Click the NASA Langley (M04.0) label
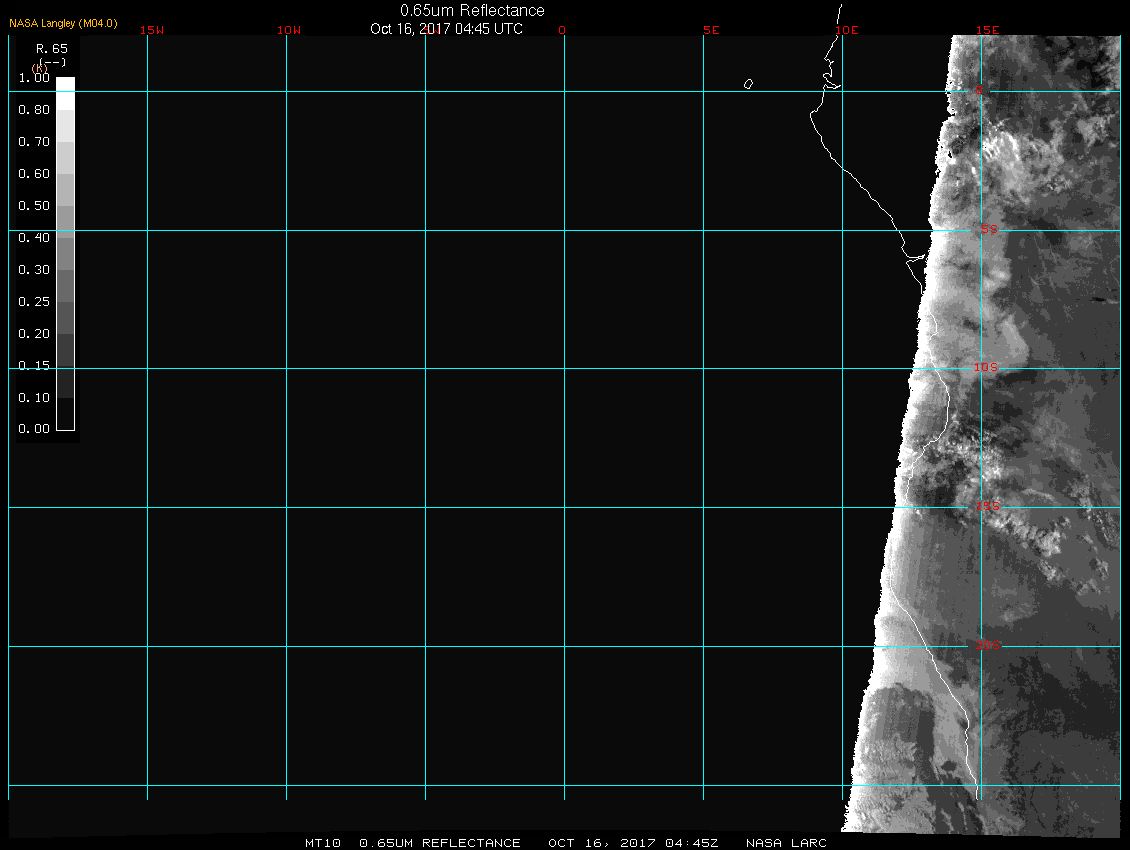This screenshot has height=850, width=1130. point(63,23)
